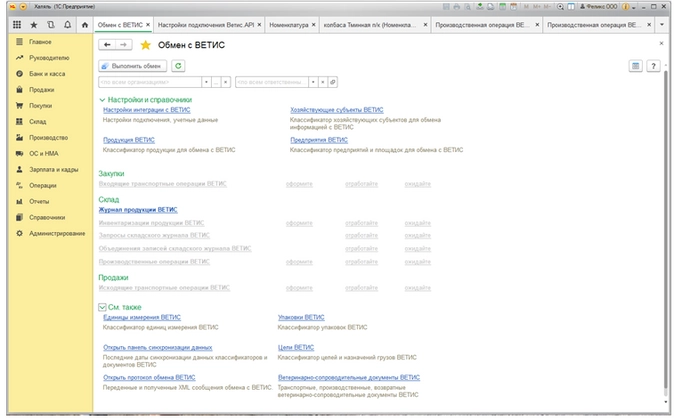
Task: Open Настройки интеграции с ВЕТИС link
Action: click(146, 110)
